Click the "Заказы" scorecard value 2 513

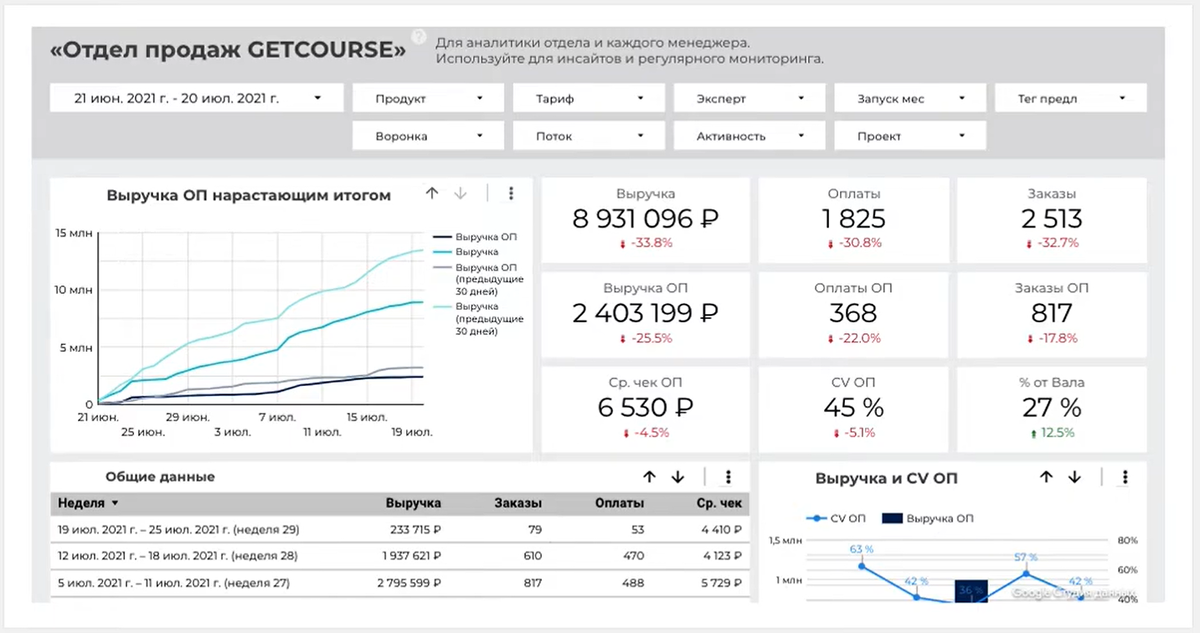point(1052,219)
